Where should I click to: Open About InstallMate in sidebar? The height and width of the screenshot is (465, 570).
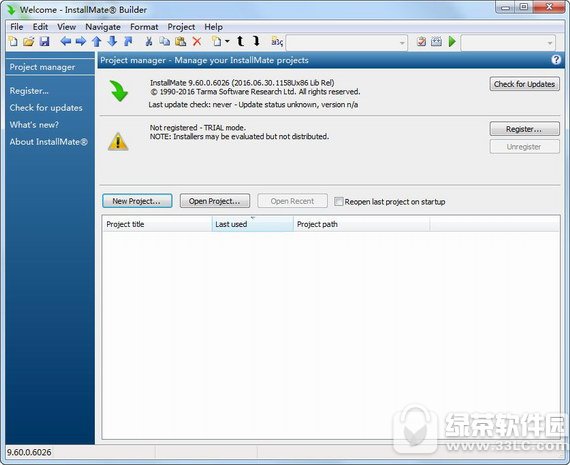[x=49, y=142]
